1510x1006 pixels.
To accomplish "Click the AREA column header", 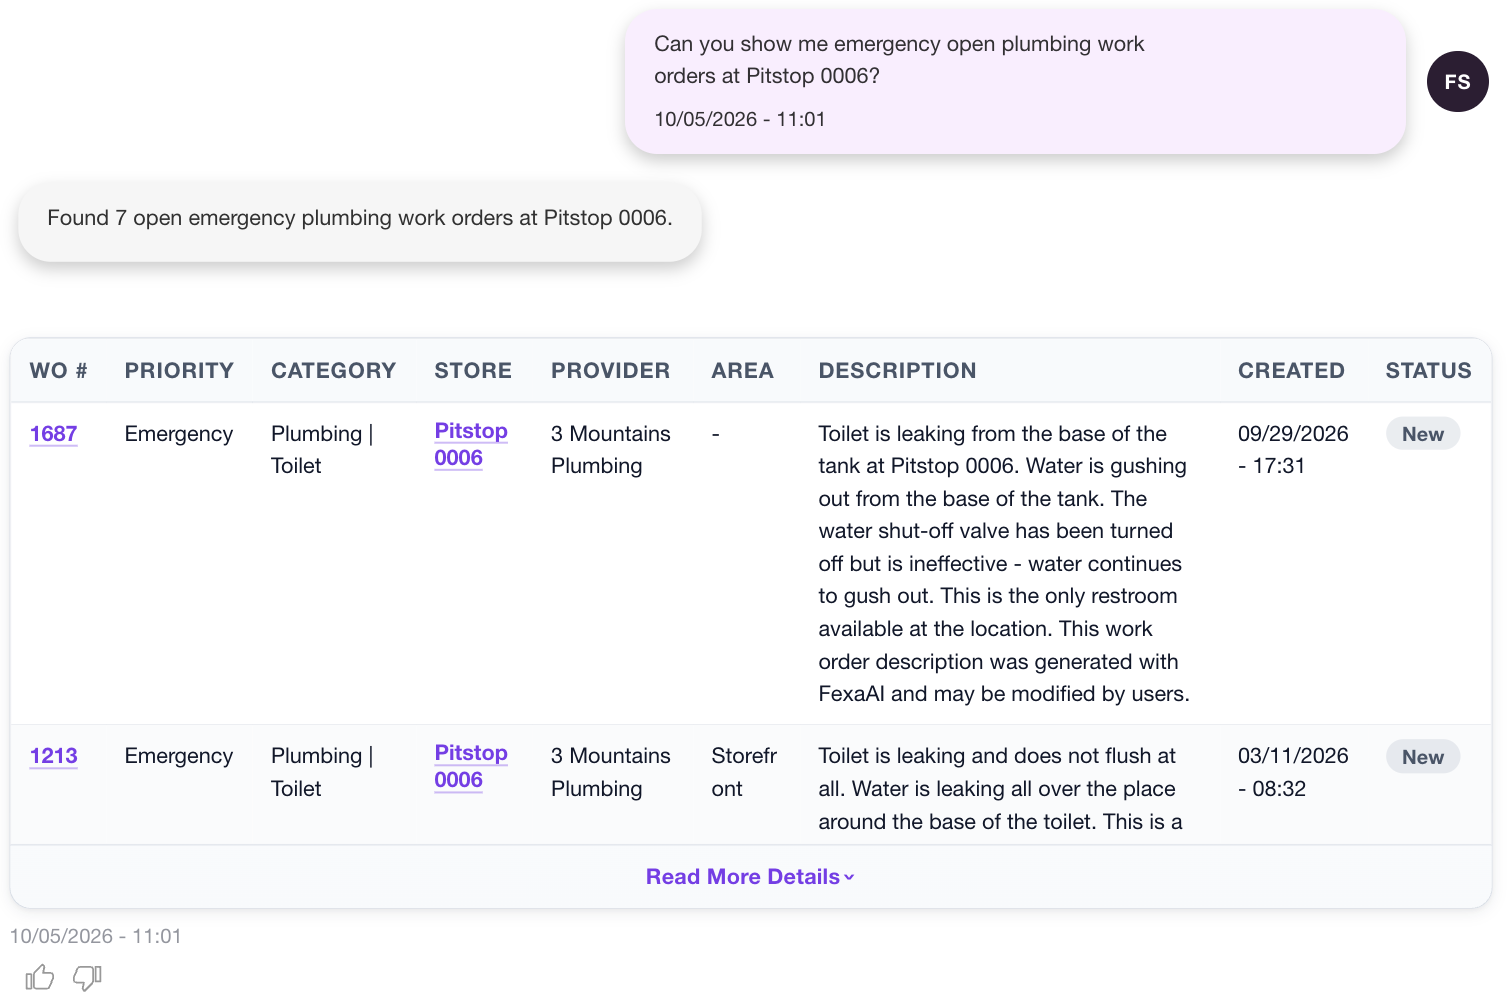I will pyautogui.click(x=742, y=371).
